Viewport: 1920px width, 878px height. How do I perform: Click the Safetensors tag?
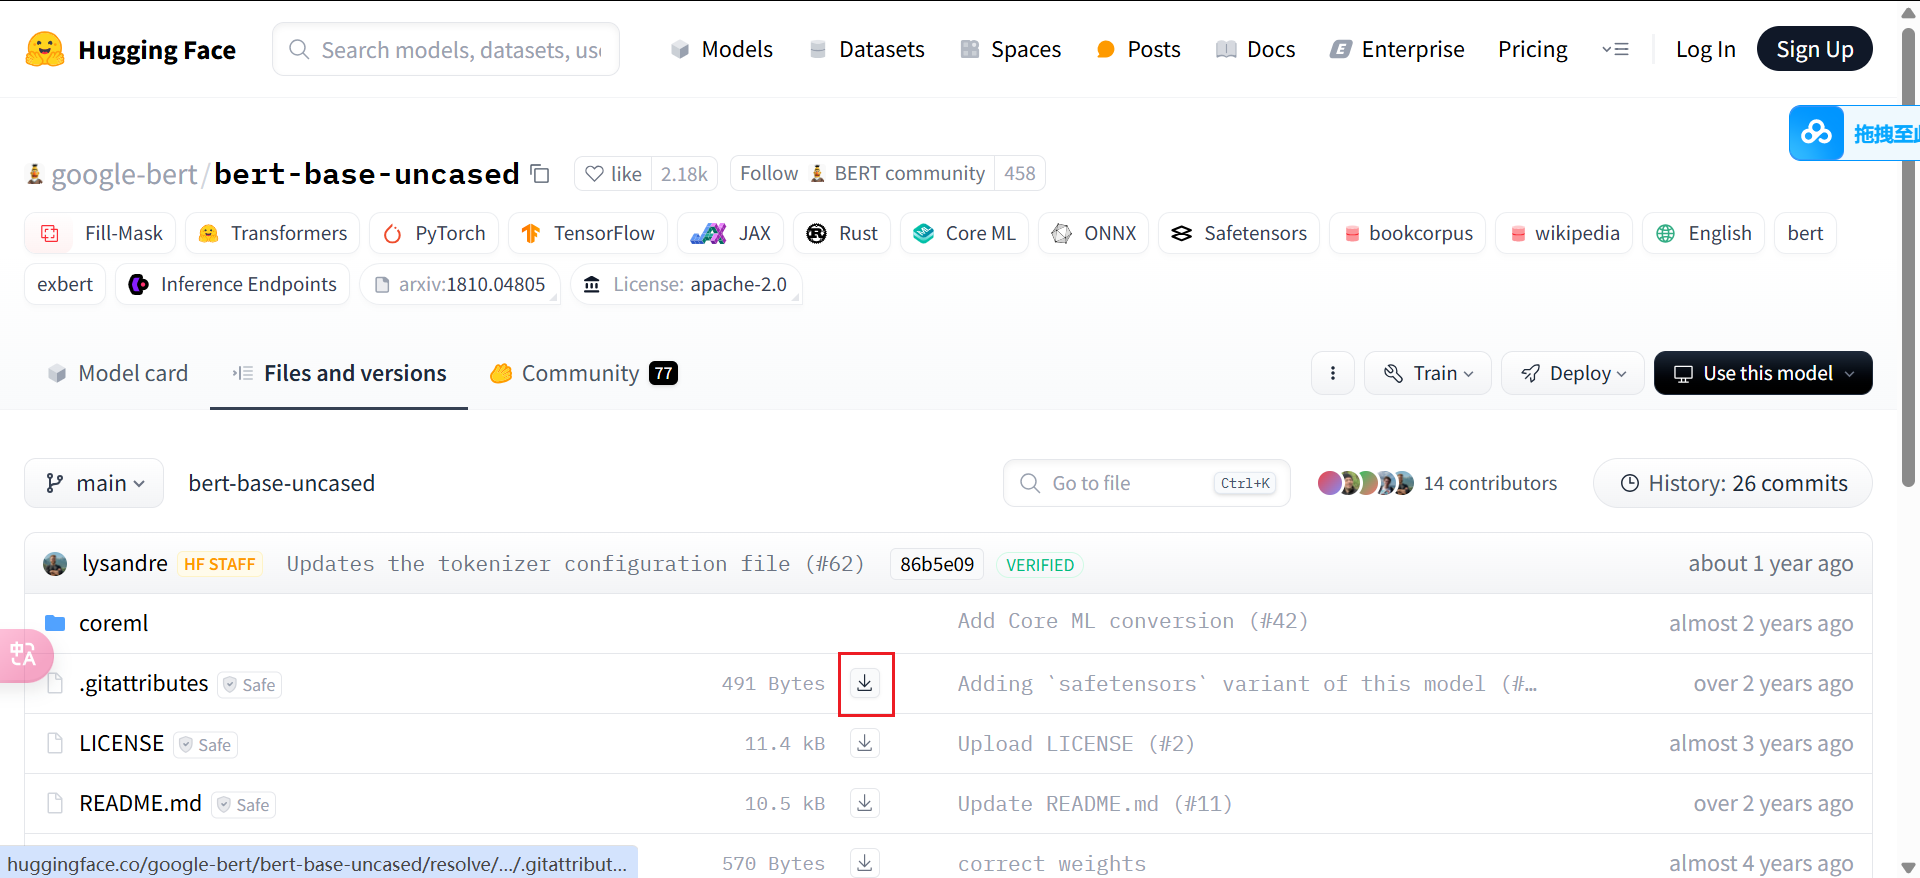pyautogui.click(x=1239, y=233)
